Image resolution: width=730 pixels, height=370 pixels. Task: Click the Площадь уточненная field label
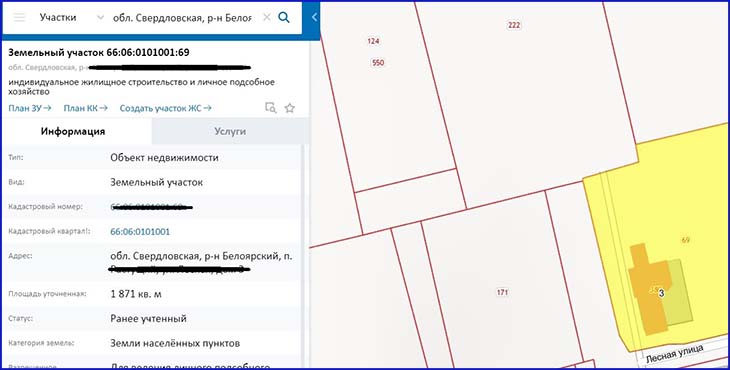[47, 294]
